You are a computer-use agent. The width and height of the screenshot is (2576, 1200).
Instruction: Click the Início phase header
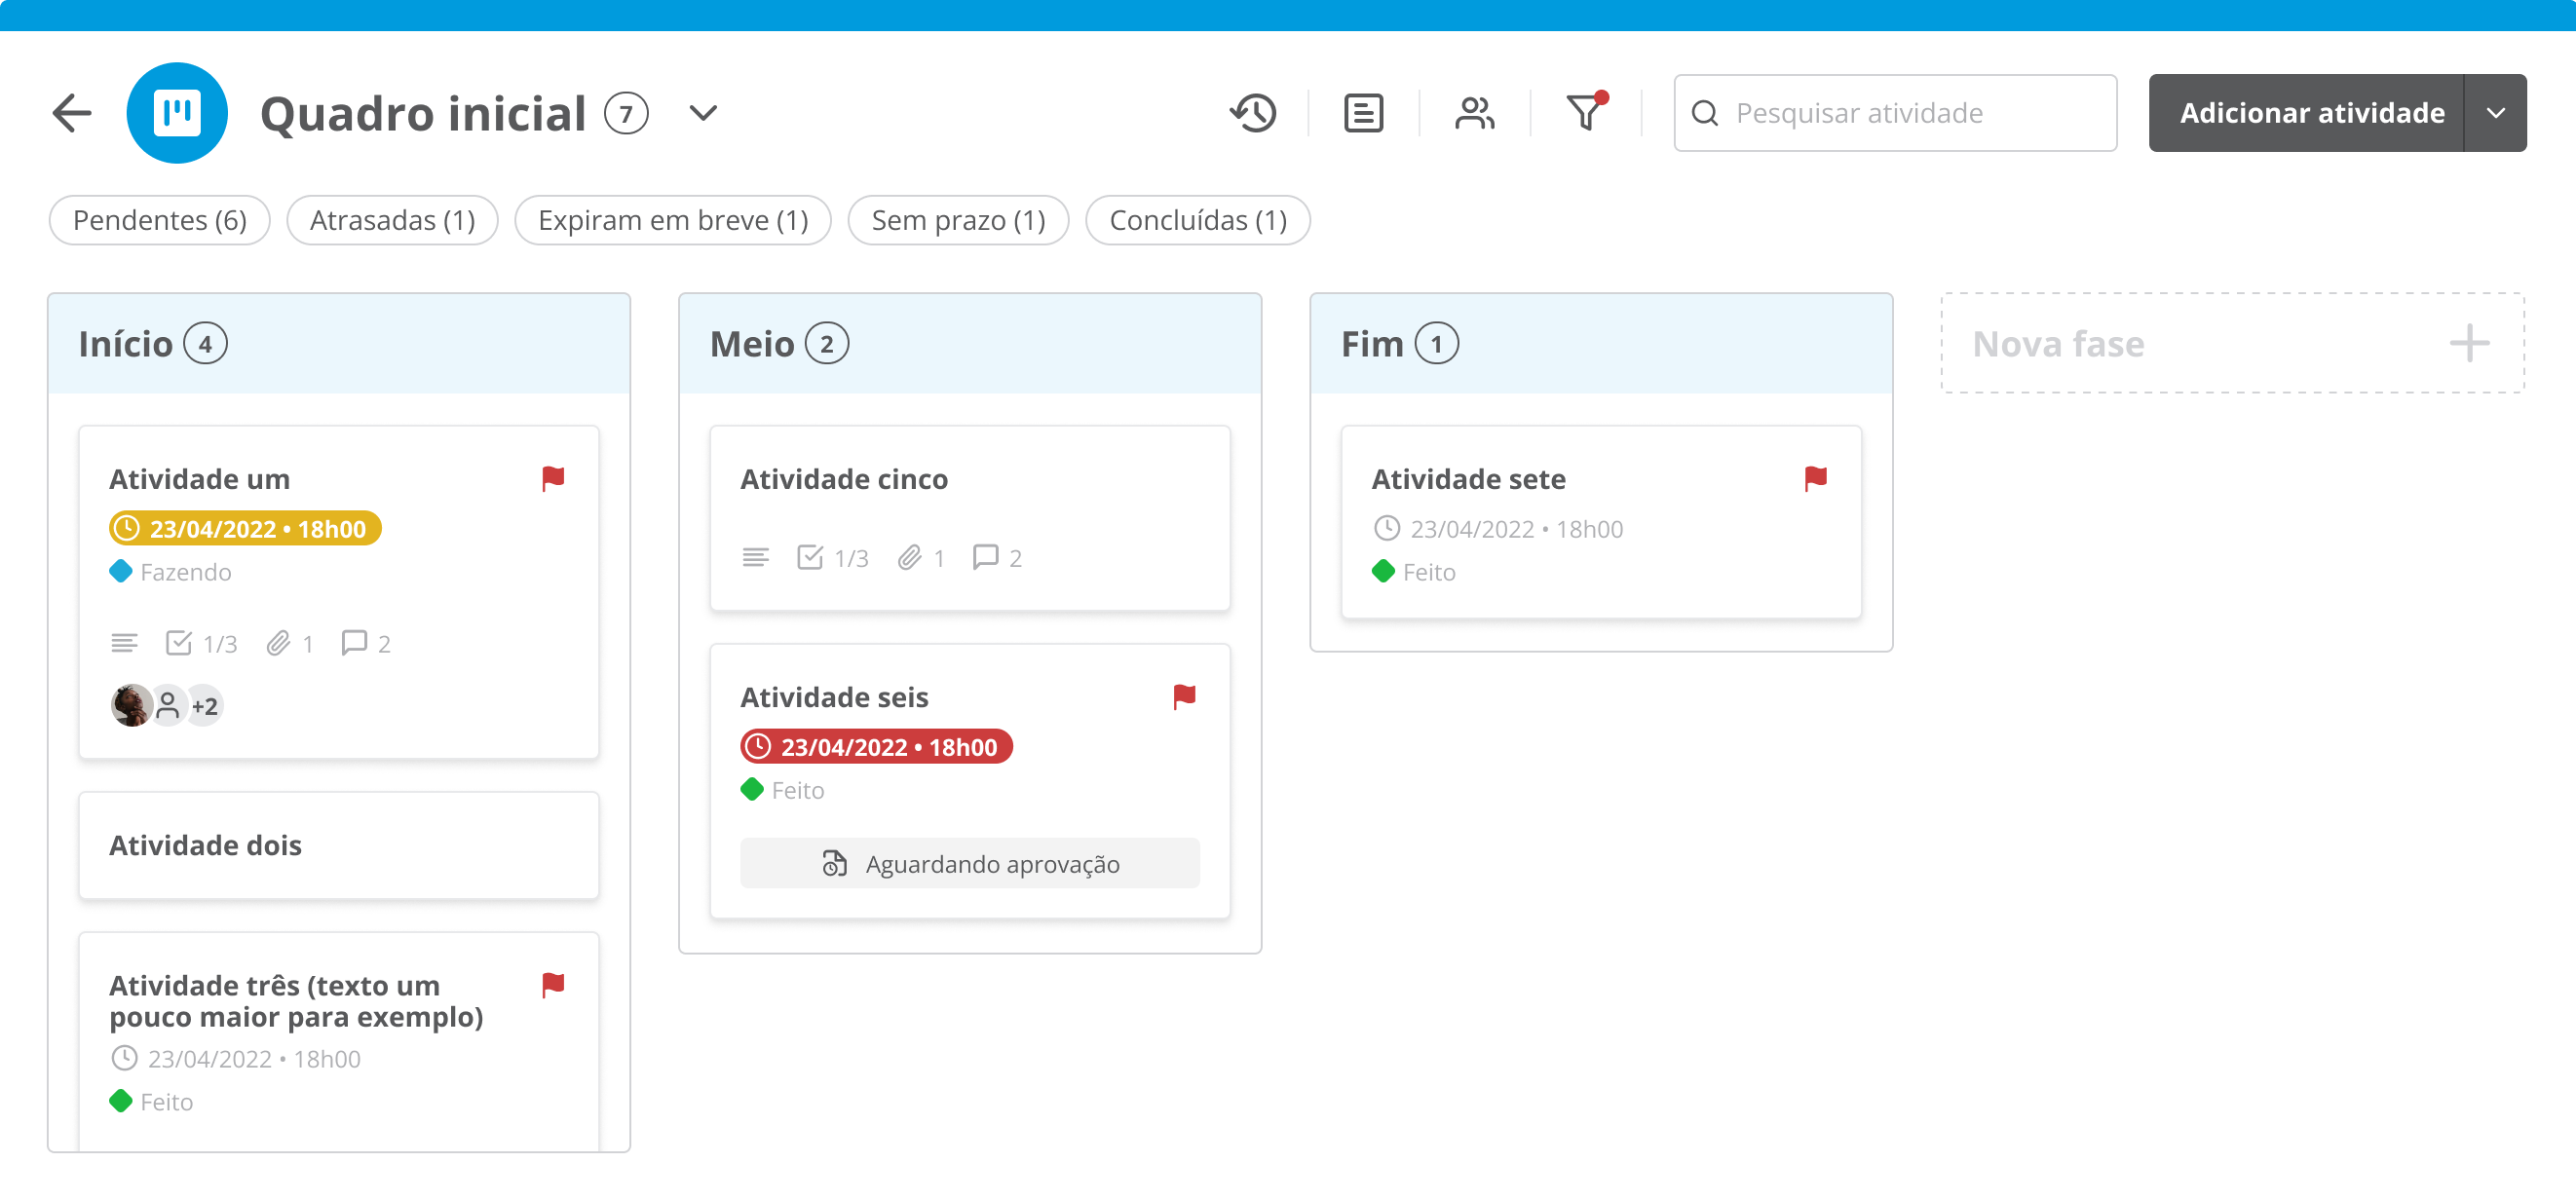pyautogui.click(x=339, y=344)
